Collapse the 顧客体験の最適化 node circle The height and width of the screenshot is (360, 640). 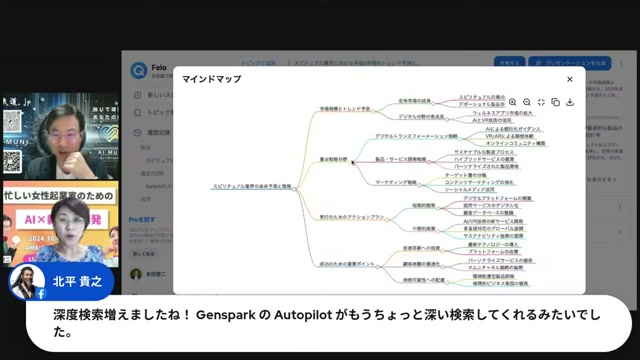pos(443,267)
